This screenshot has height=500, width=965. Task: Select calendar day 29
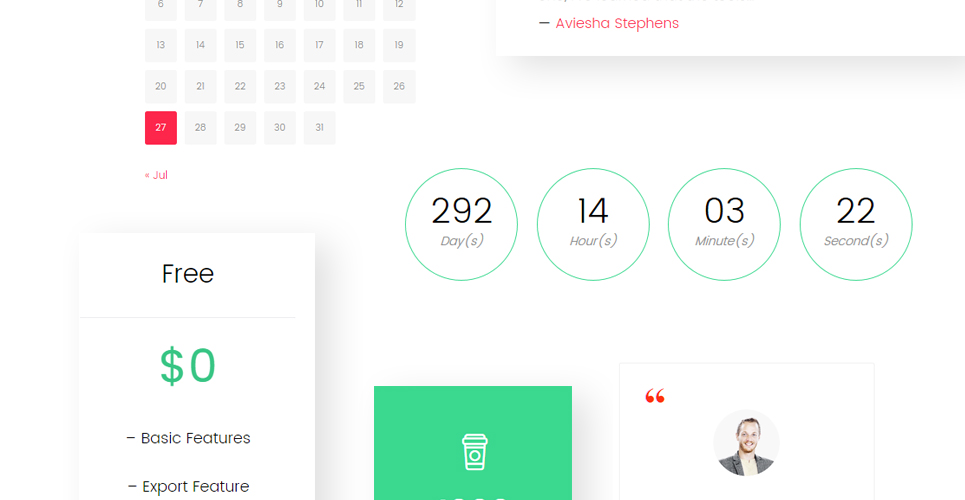click(240, 127)
